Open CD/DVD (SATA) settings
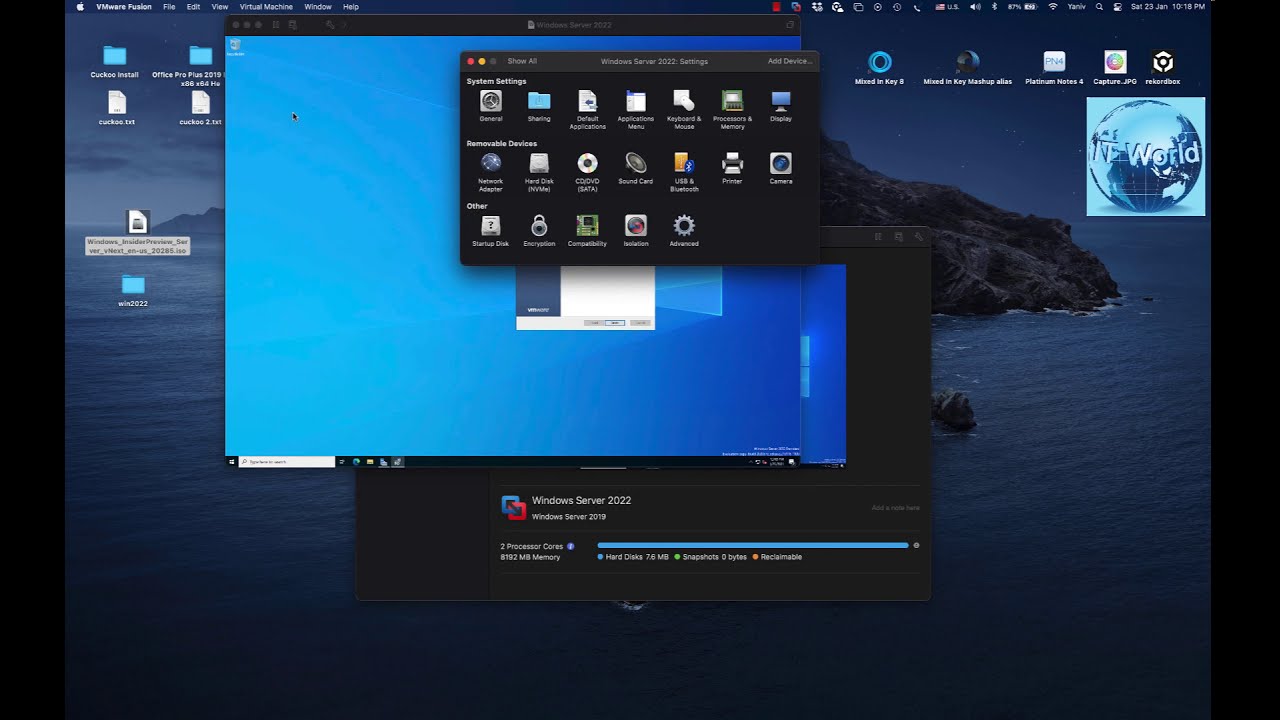1280x720 pixels. click(x=588, y=163)
